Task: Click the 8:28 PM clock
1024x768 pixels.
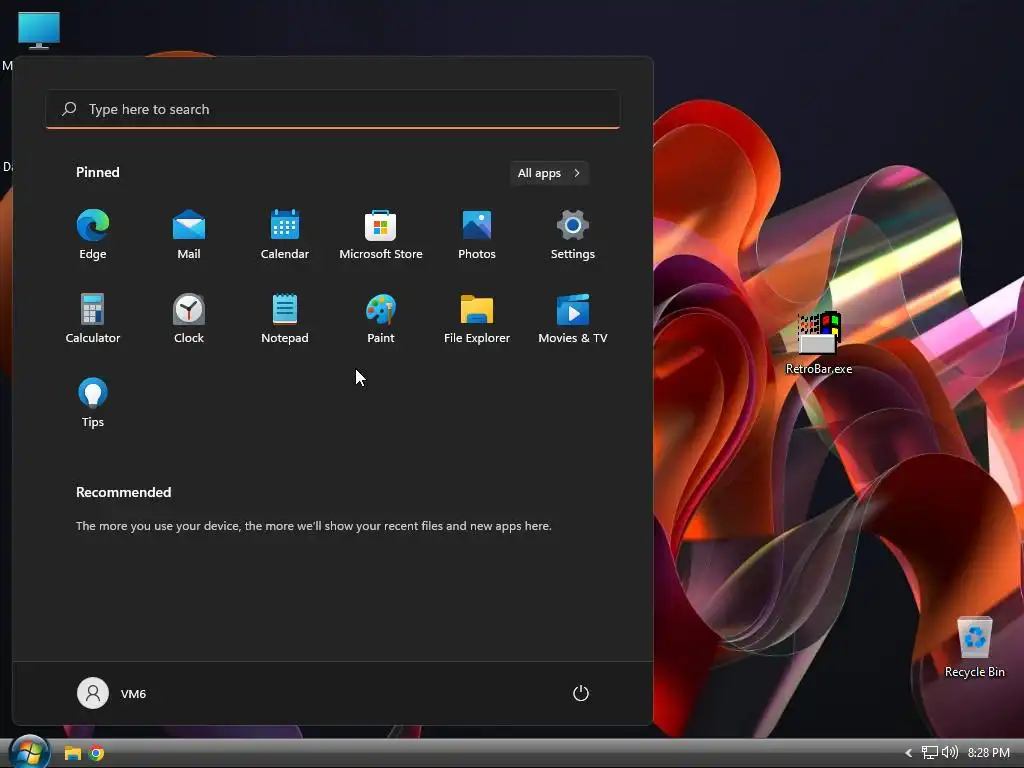Action: click(989, 753)
